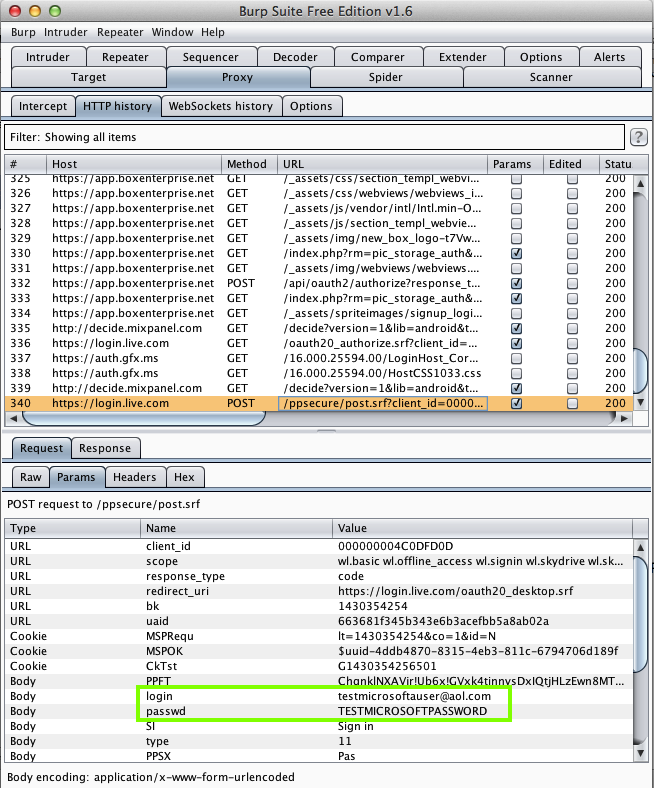
Task: Open the Alerts tab
Action: pyautogui.click(x=609, y=57)
